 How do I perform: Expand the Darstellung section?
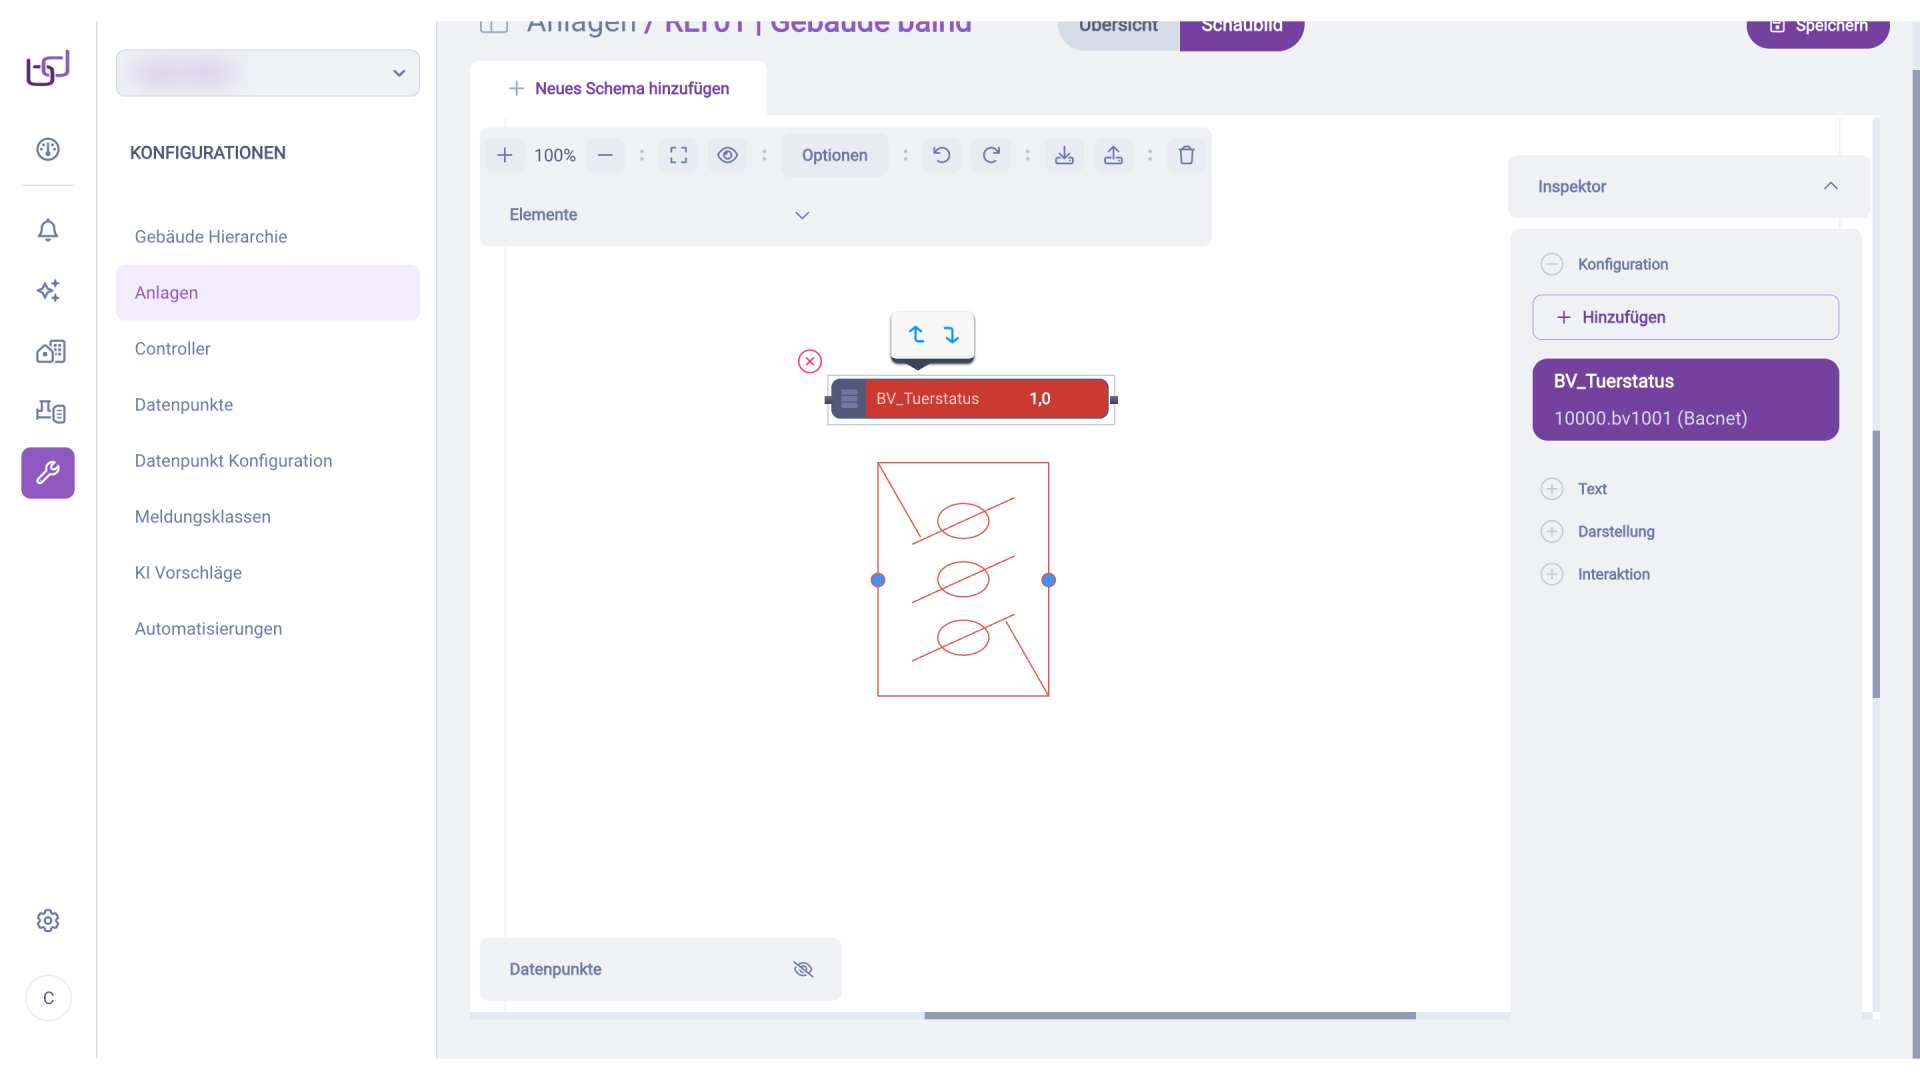tap(1552, 531)
